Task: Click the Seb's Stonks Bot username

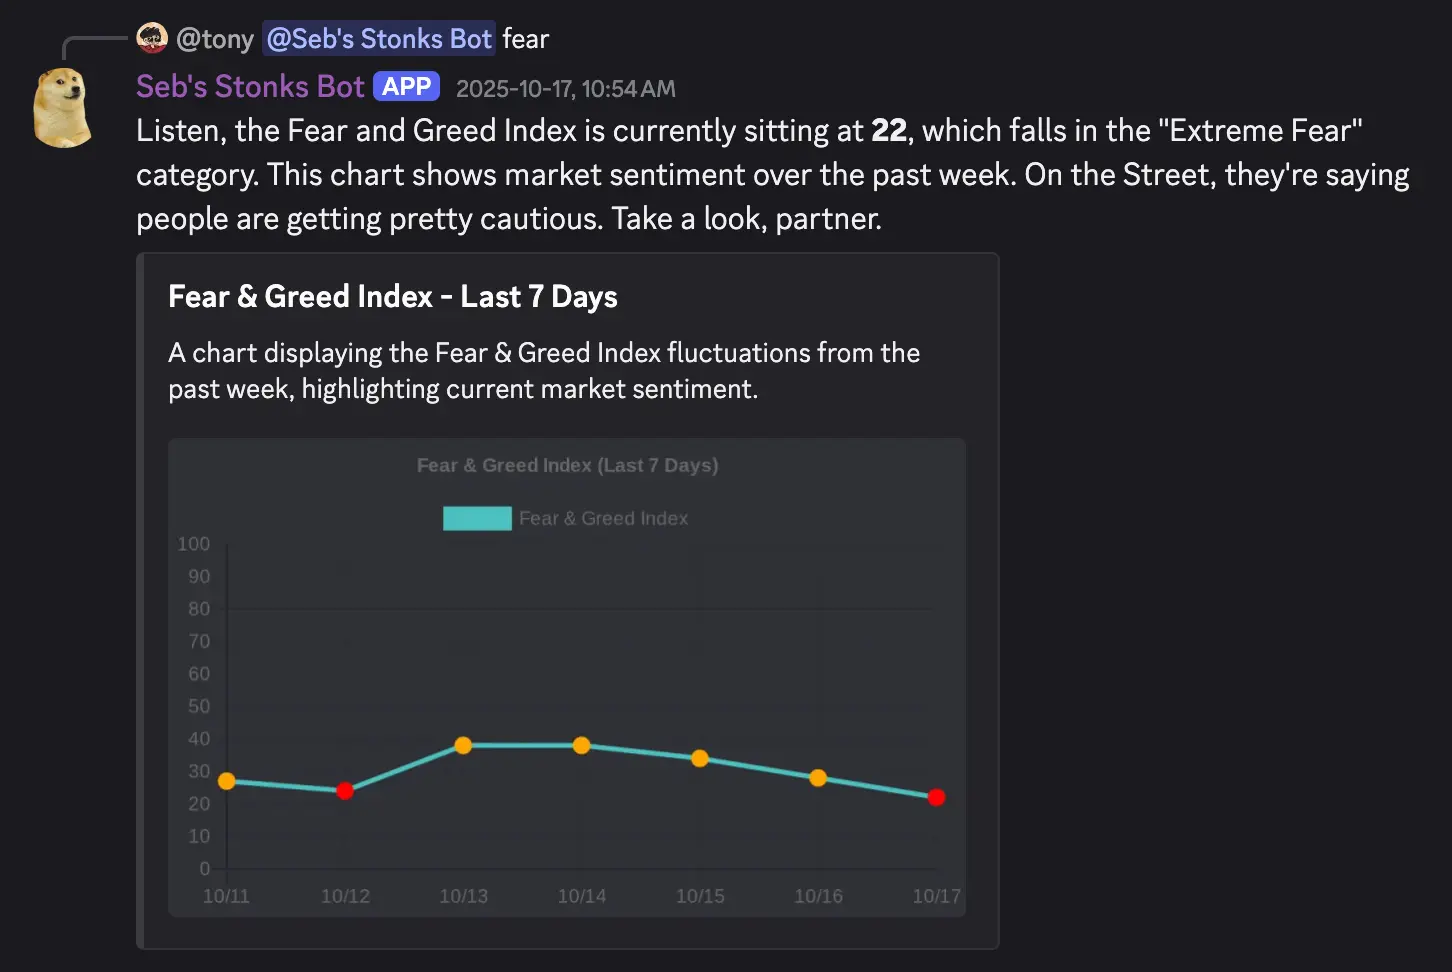Action: (x=249, y=86)
